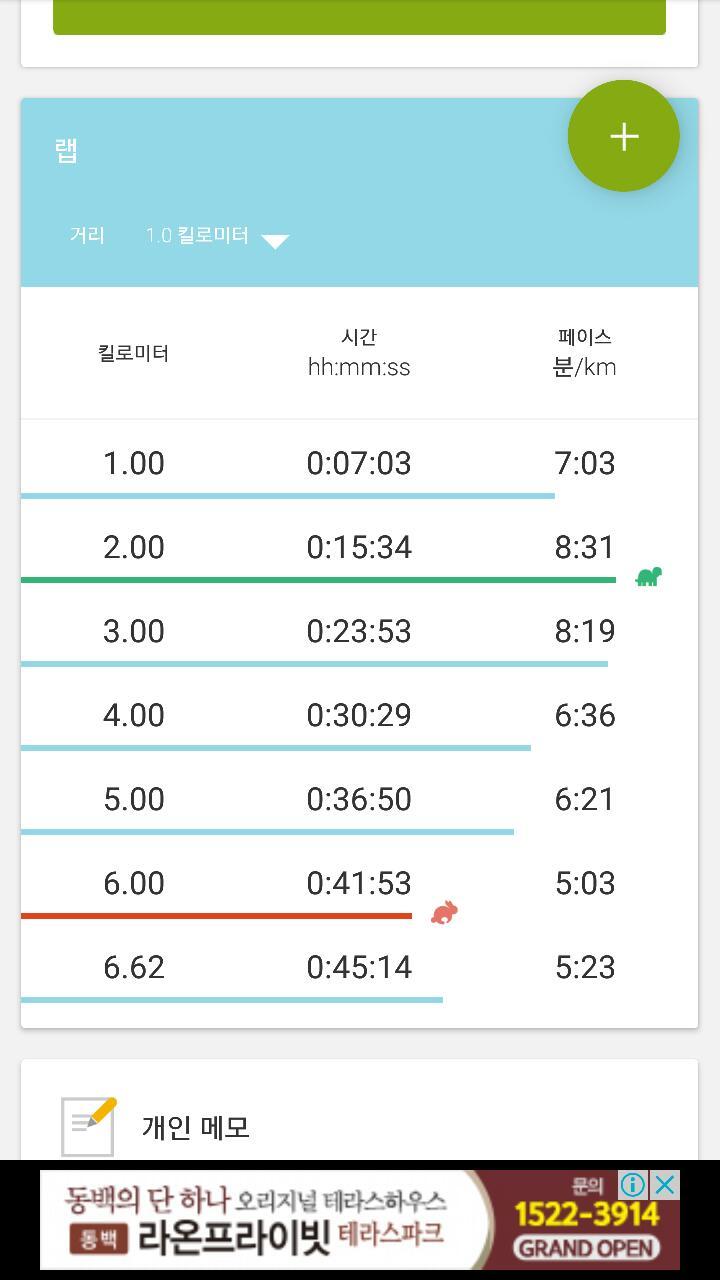Select the 1.00 km lap row
Viewport: 720px width, 1280px height.
[359, 463]
